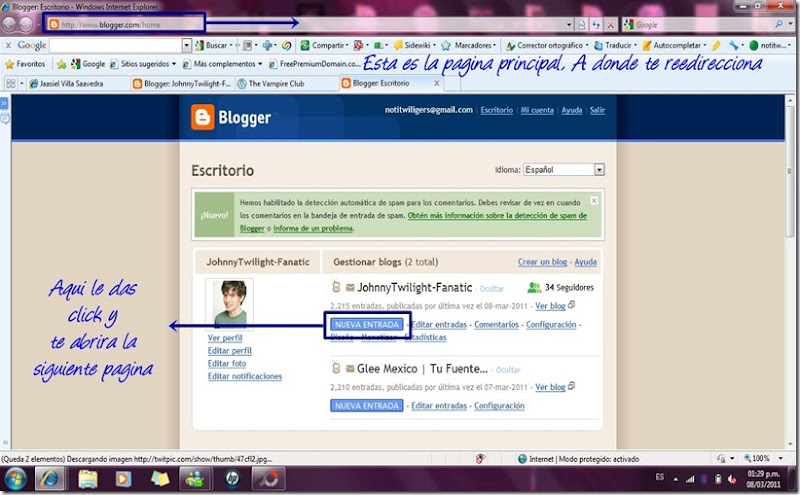Open Escritorio link in header
800x495 pixels.
(496, 110)
